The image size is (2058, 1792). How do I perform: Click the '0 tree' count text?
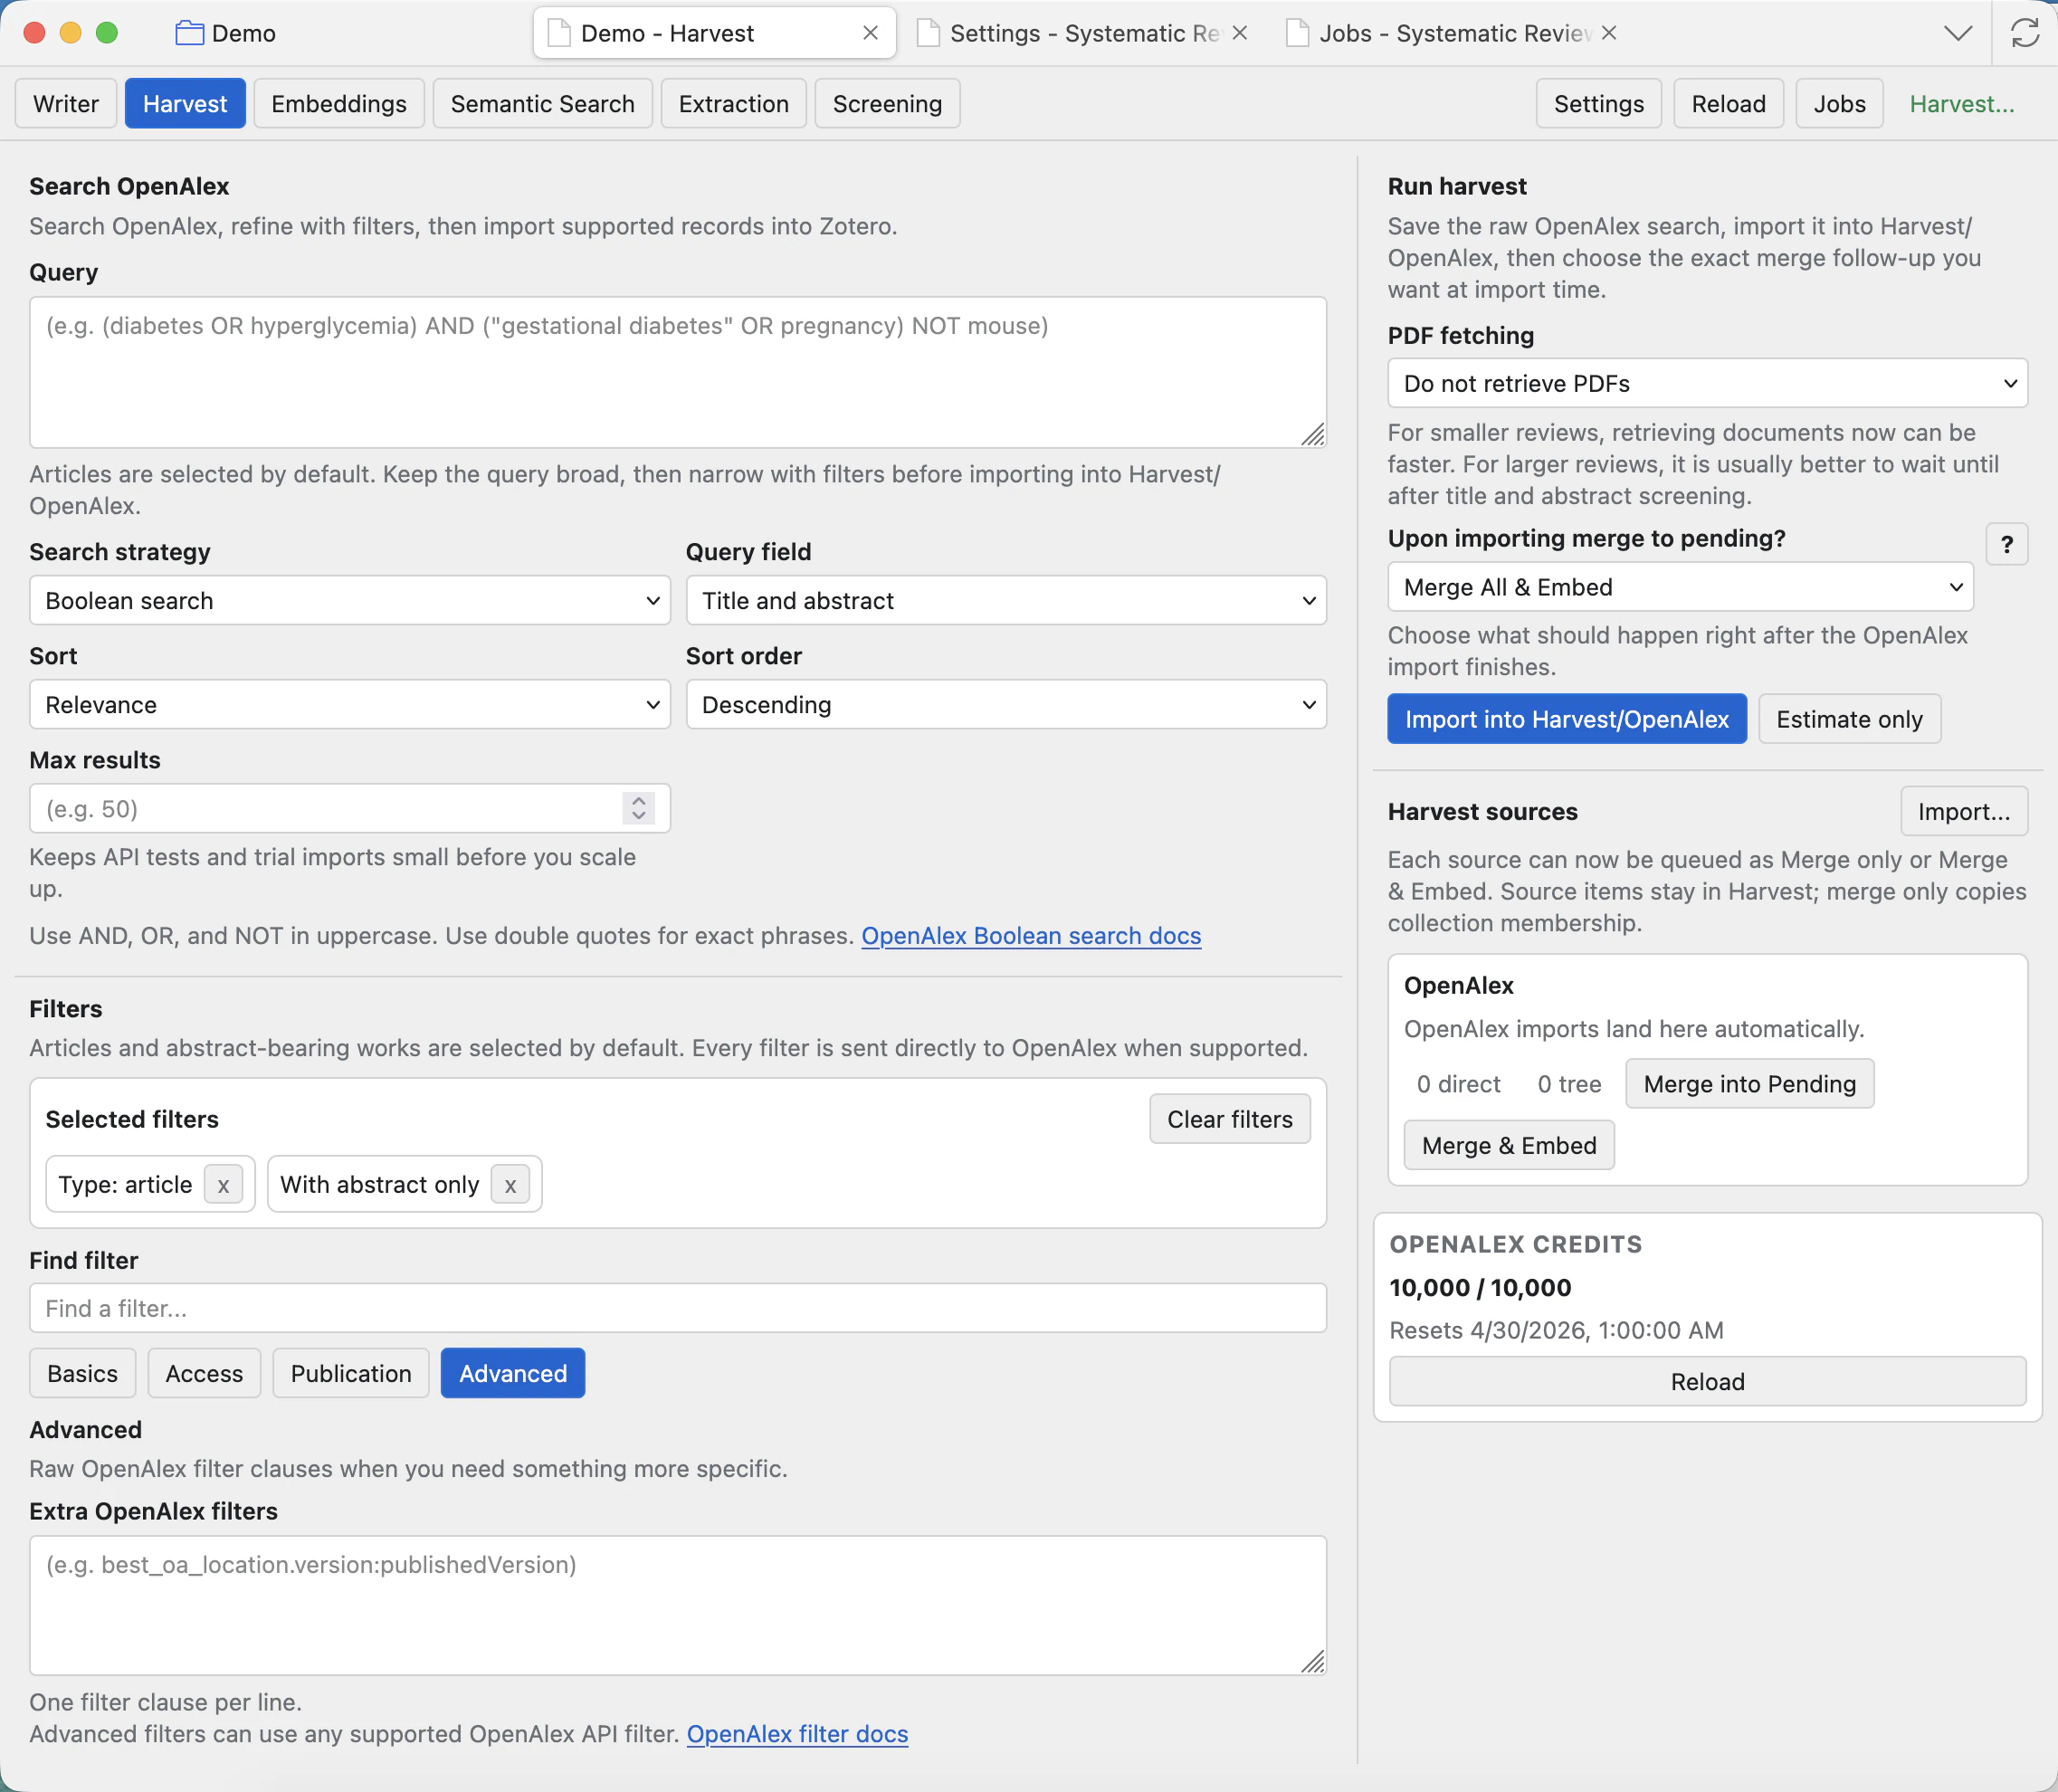click(1569, 1084)
